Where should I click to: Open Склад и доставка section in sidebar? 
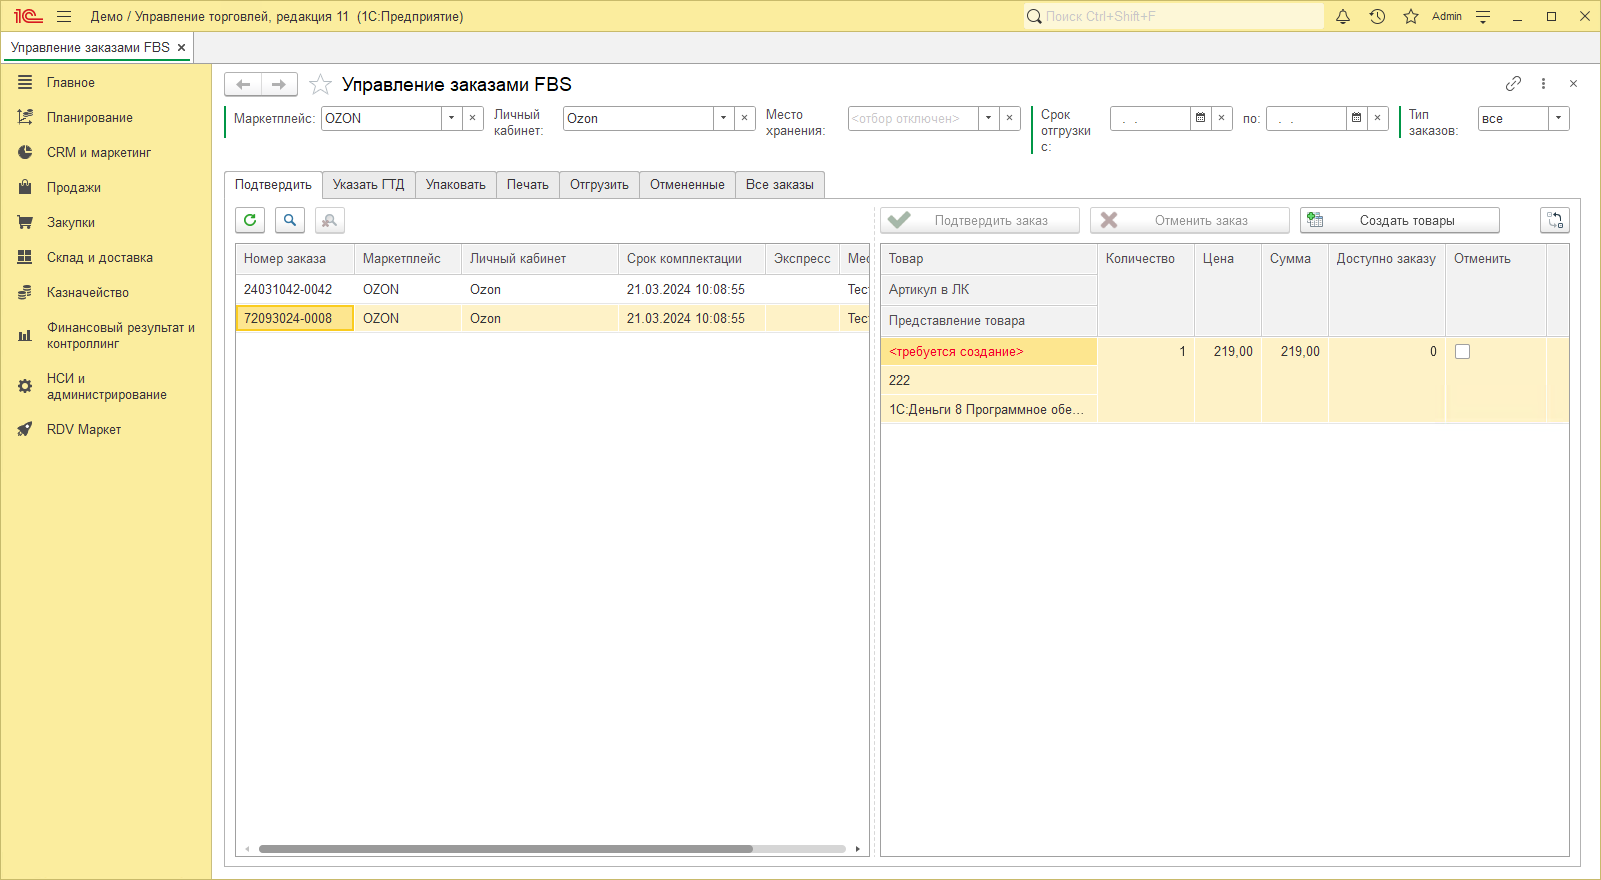[x=99, y=258]
